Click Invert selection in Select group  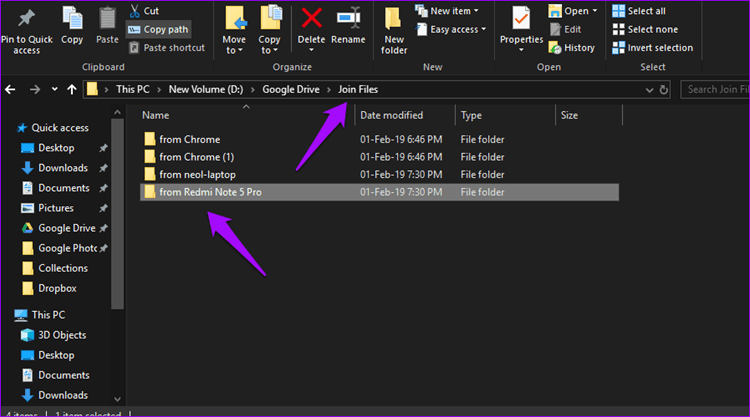point(652,48)
